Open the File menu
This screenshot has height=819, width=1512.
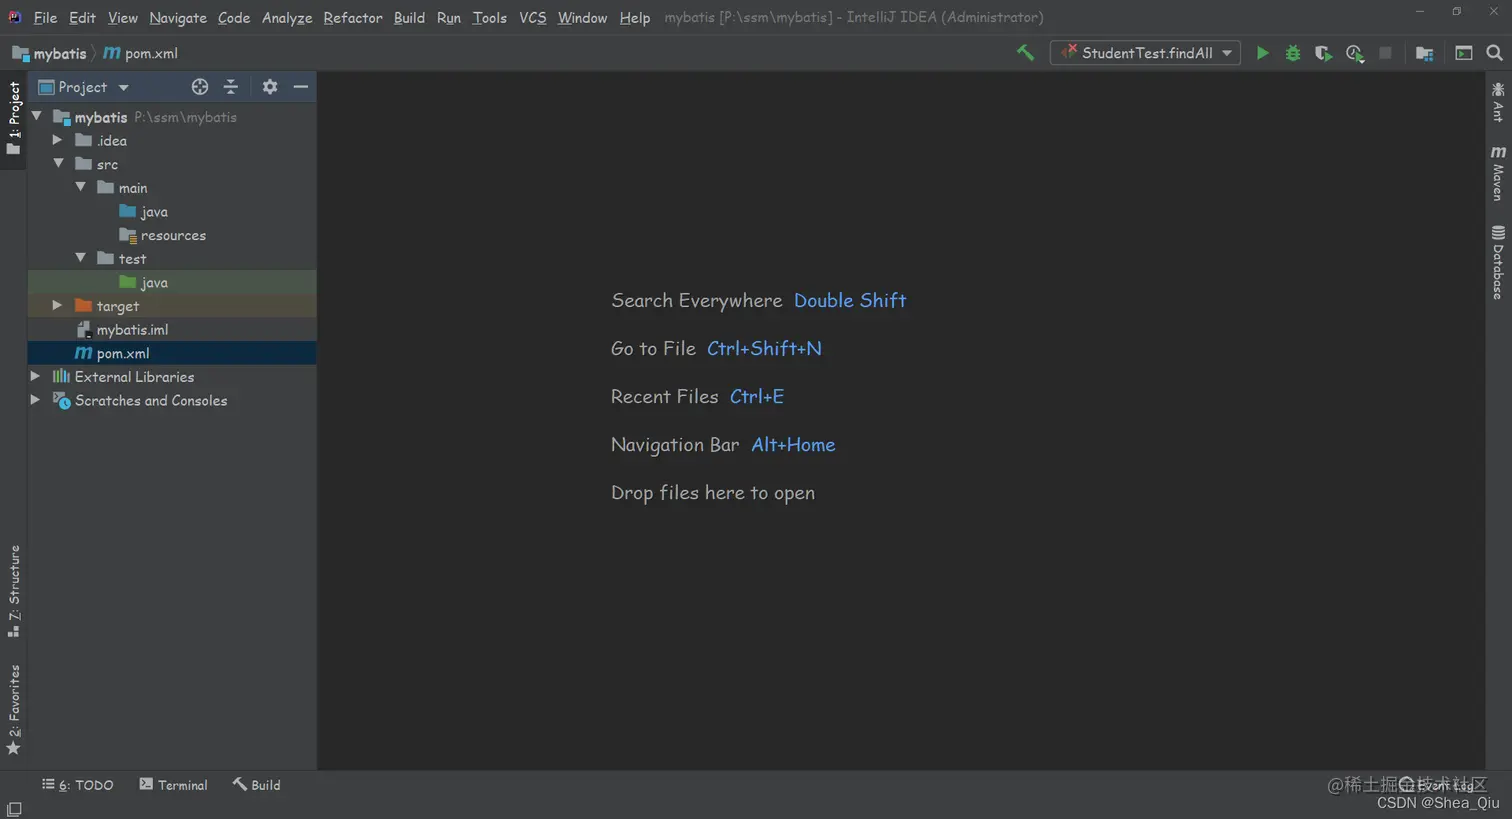tap(45, 17)
